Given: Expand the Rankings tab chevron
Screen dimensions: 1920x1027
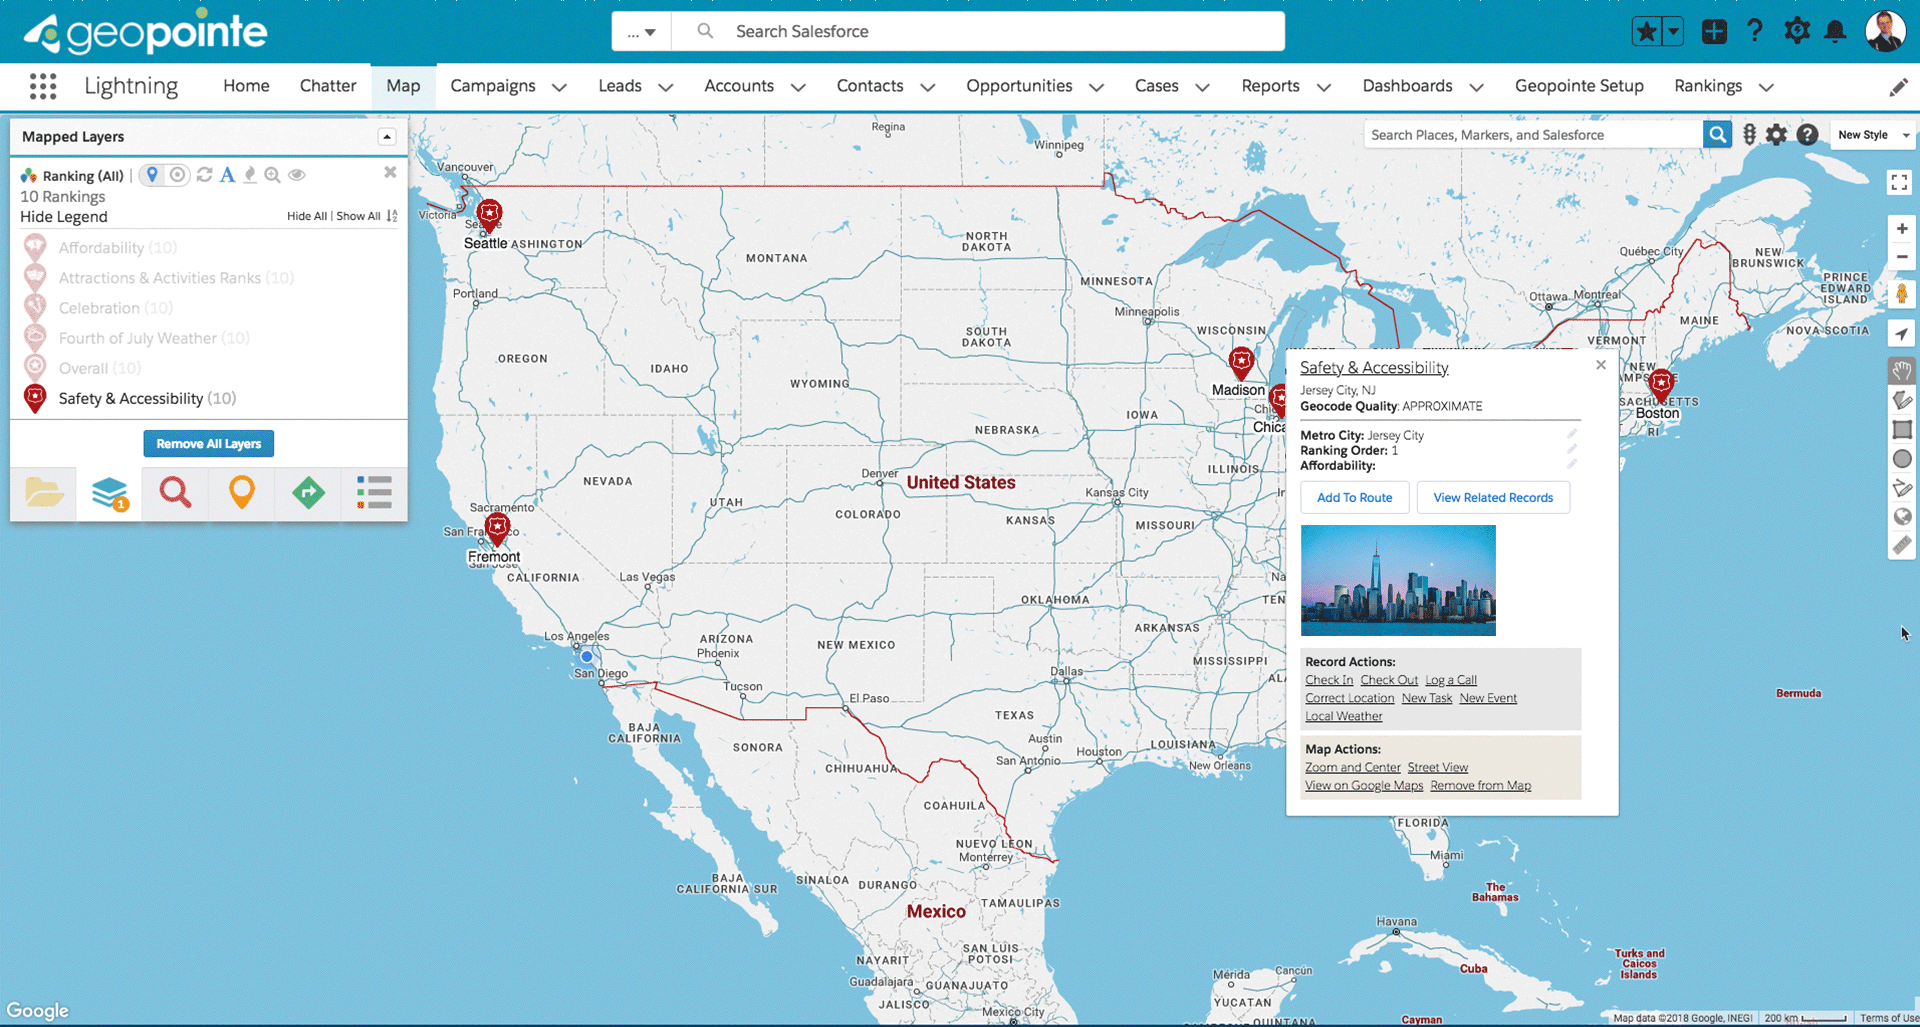Looking at the screenshot, I should [1766, 87].
